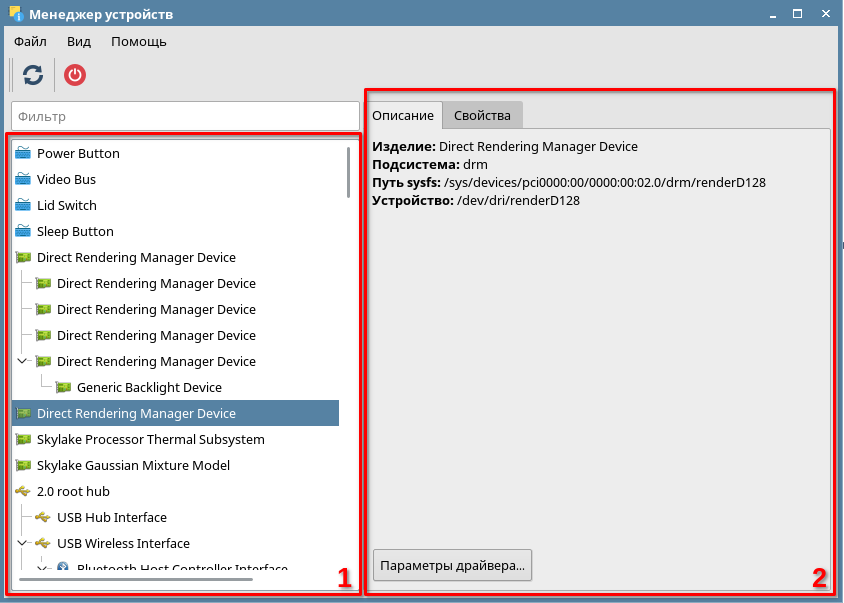Select the Power Button device icon
The height and width of the screenshot is (603, 844).
click(24, 153)
